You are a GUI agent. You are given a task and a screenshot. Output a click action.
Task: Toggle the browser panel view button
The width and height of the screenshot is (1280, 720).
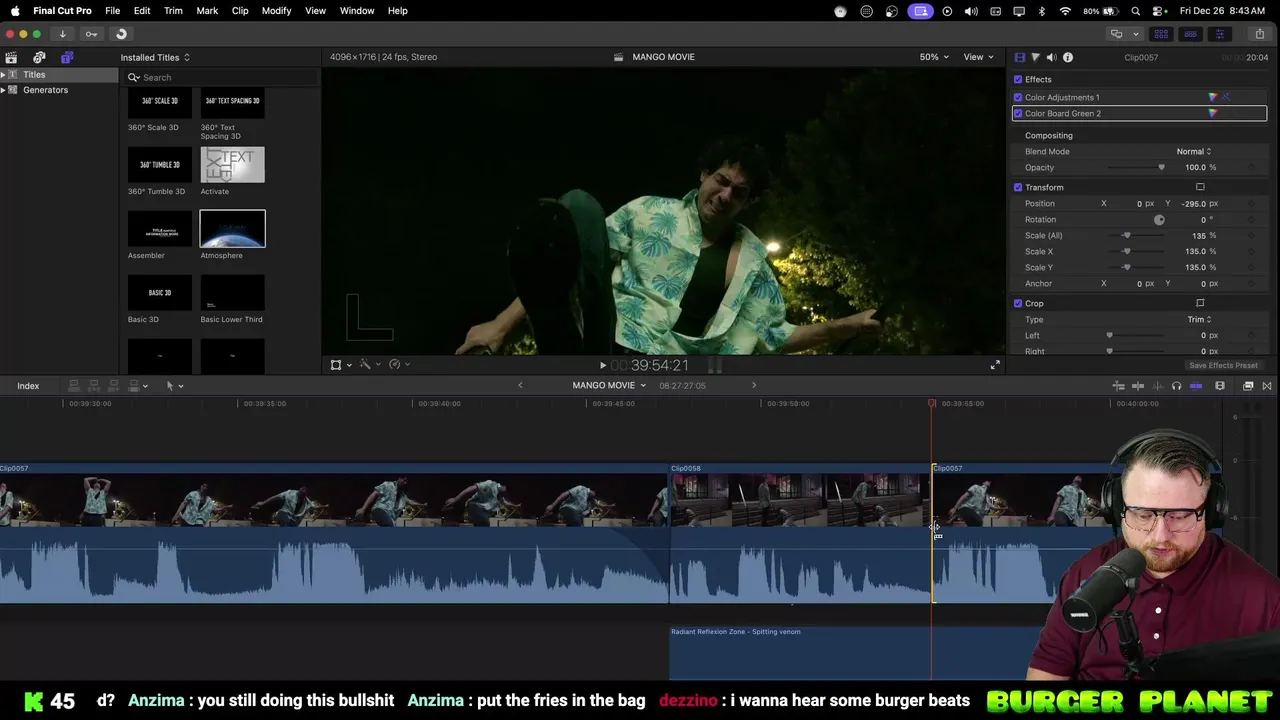click(x=1161, y=34)
